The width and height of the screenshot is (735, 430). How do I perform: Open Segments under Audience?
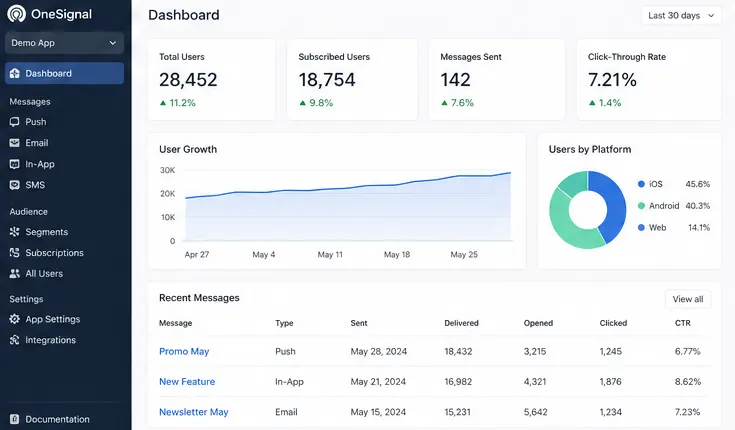[46, 232]
